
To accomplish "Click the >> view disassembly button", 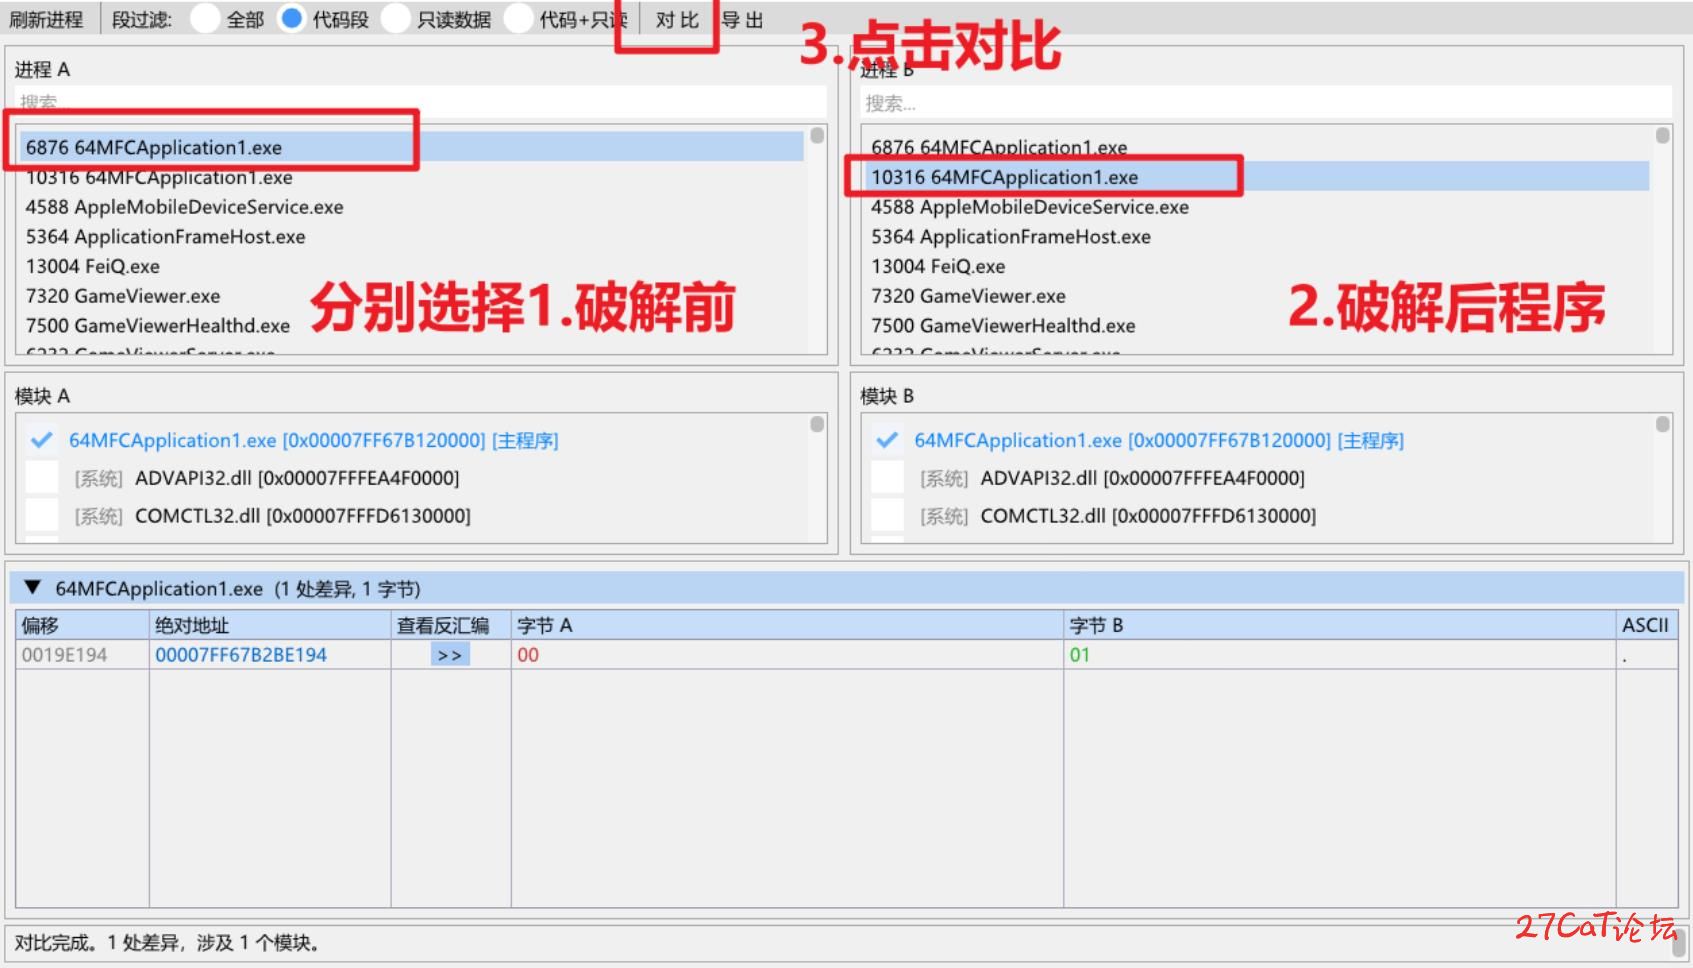I will click(x=450, y=655).
